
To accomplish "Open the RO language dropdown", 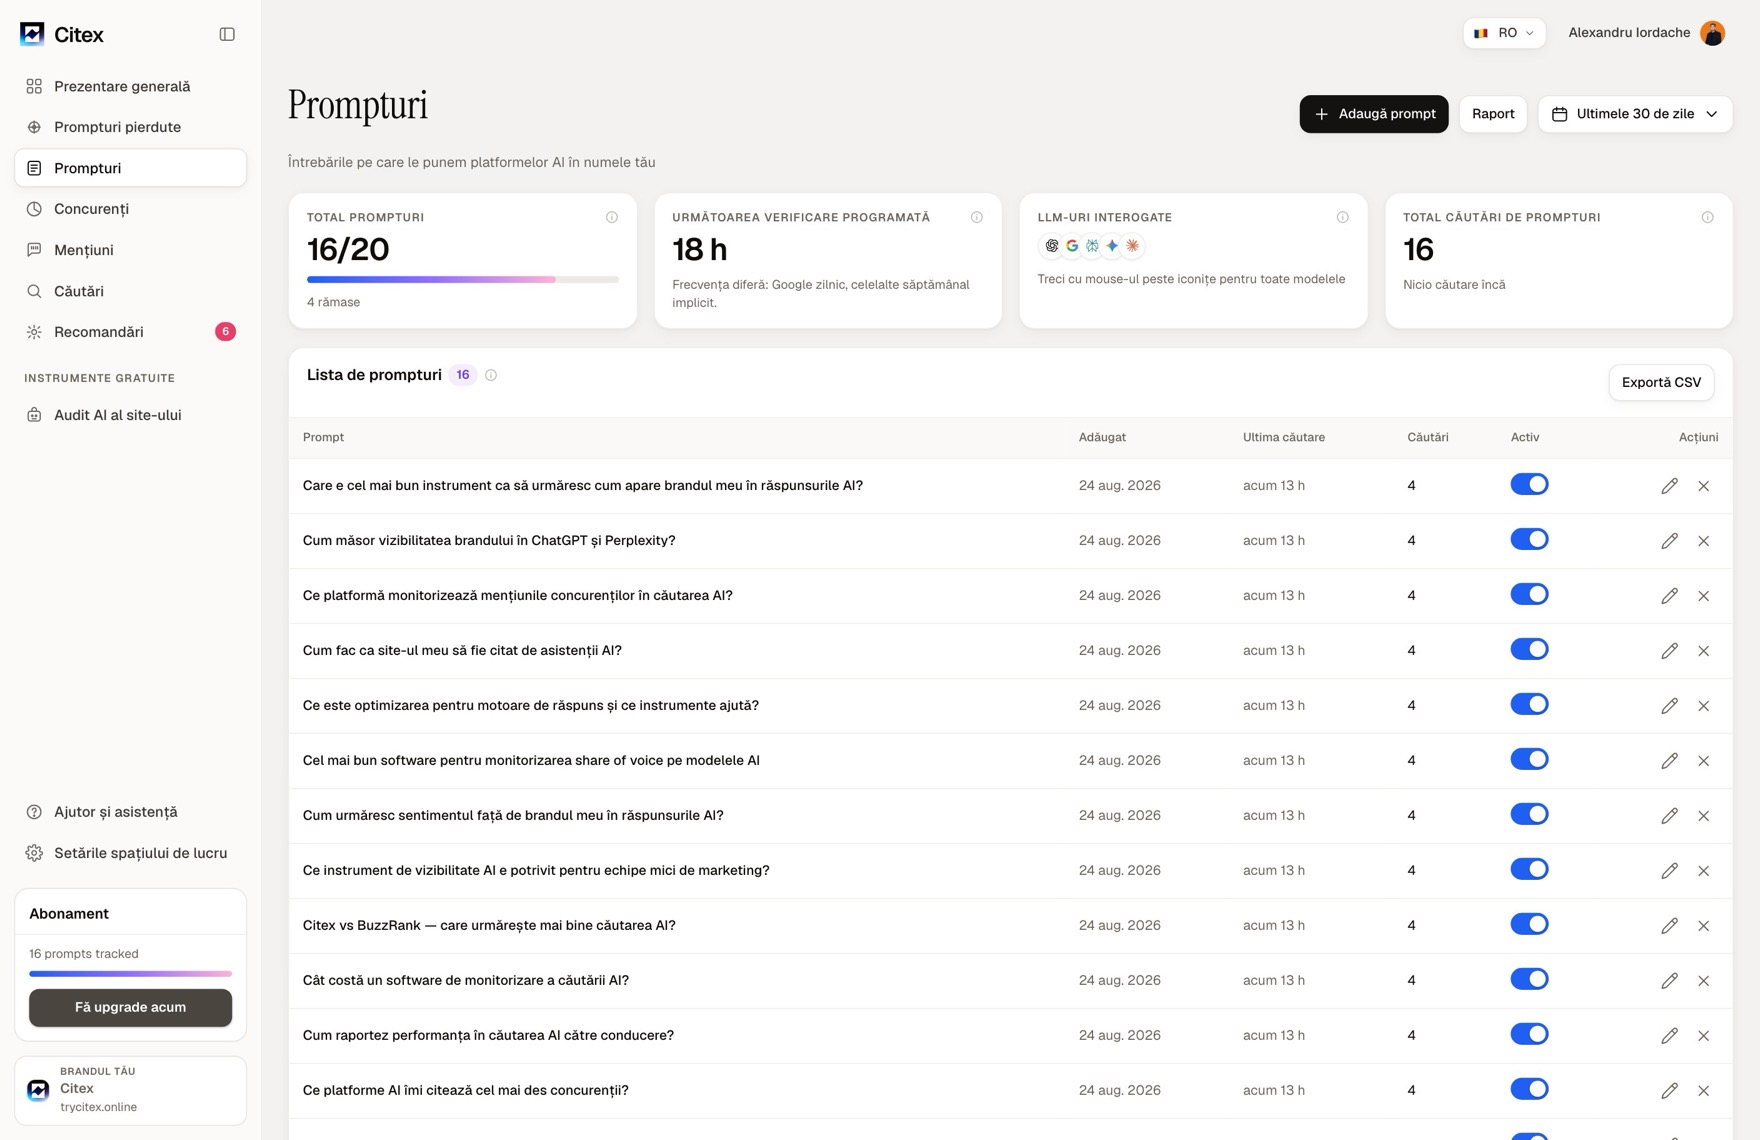I will pos(1504,33).
